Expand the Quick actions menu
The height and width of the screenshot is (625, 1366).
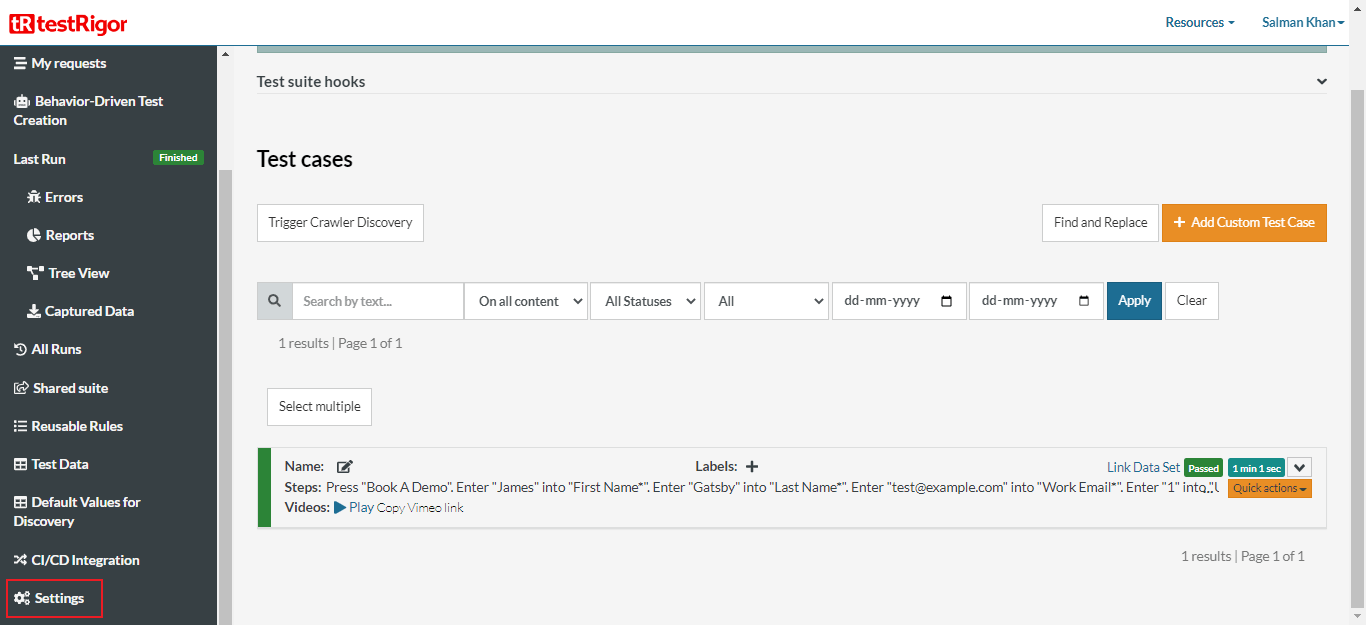[x=1269, y=488]
